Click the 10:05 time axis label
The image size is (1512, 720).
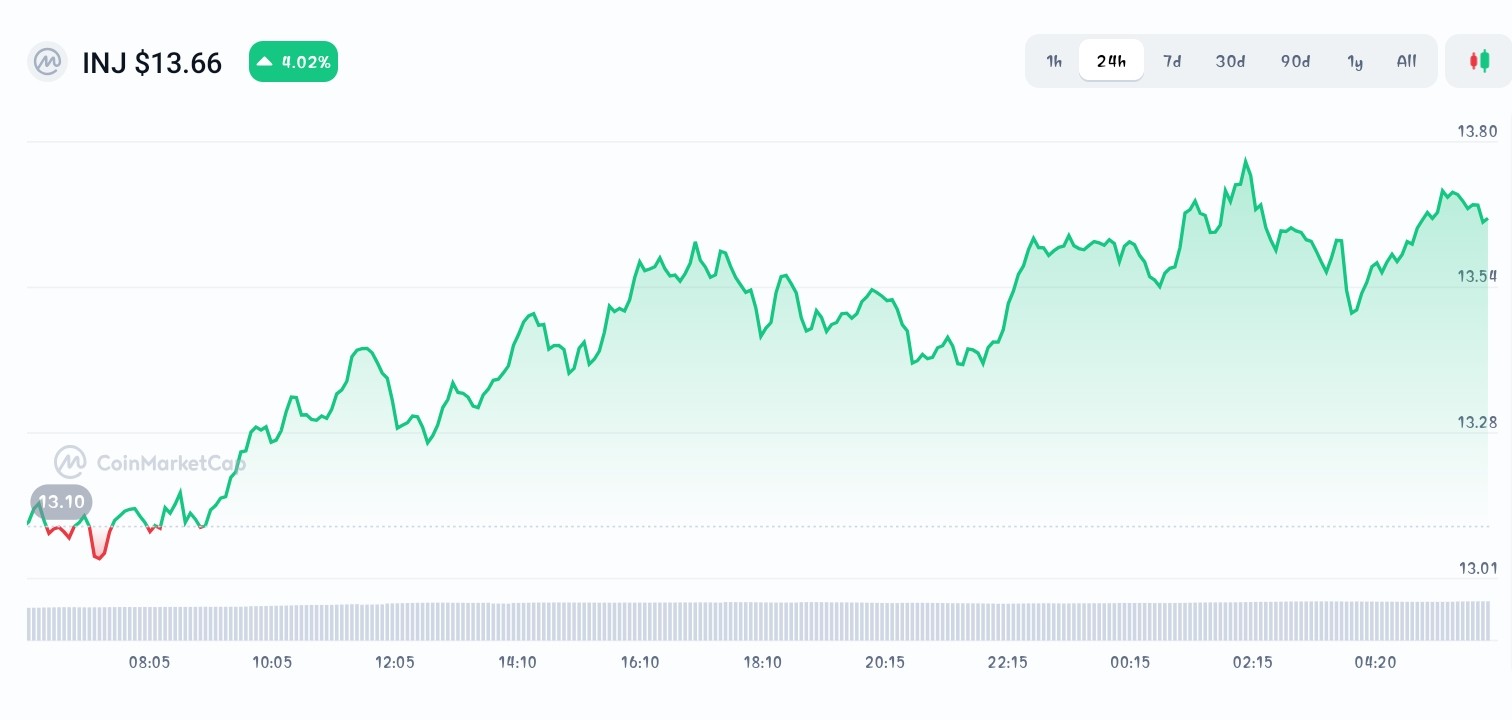pos(272,662)
